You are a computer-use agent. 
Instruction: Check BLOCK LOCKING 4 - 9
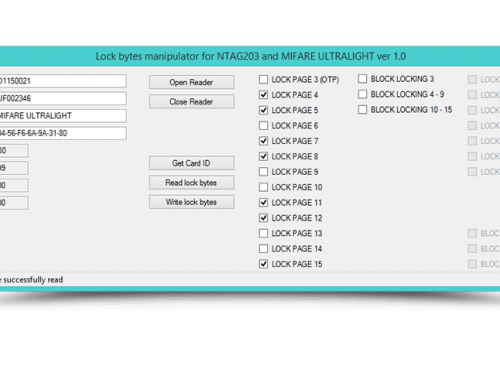pyautogui.click(x=362, y=94)
